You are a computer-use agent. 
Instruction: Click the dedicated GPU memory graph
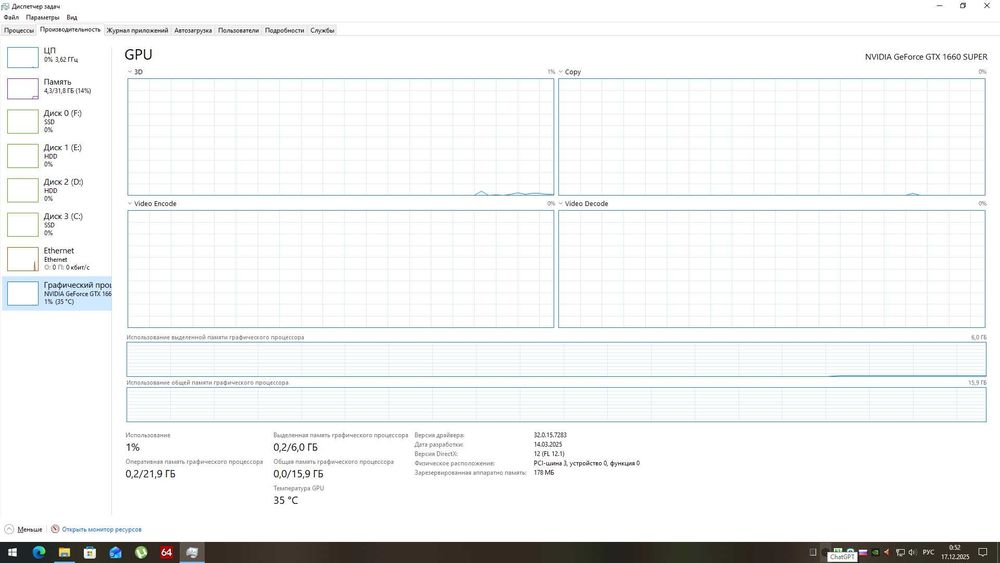556,360
